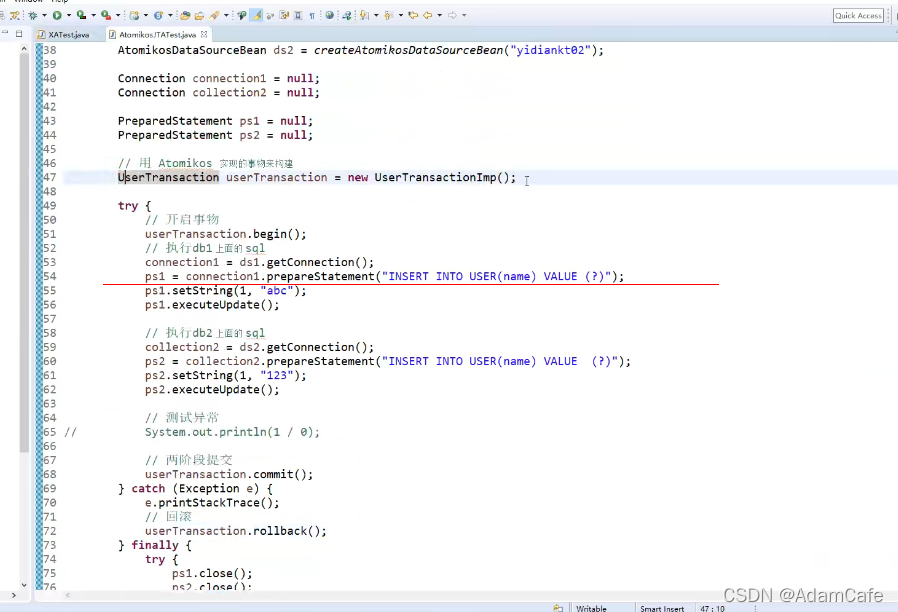
Task: Select the AtomikosJTATest.java tab
Action: pyautogui.click(x=157, y=35)
